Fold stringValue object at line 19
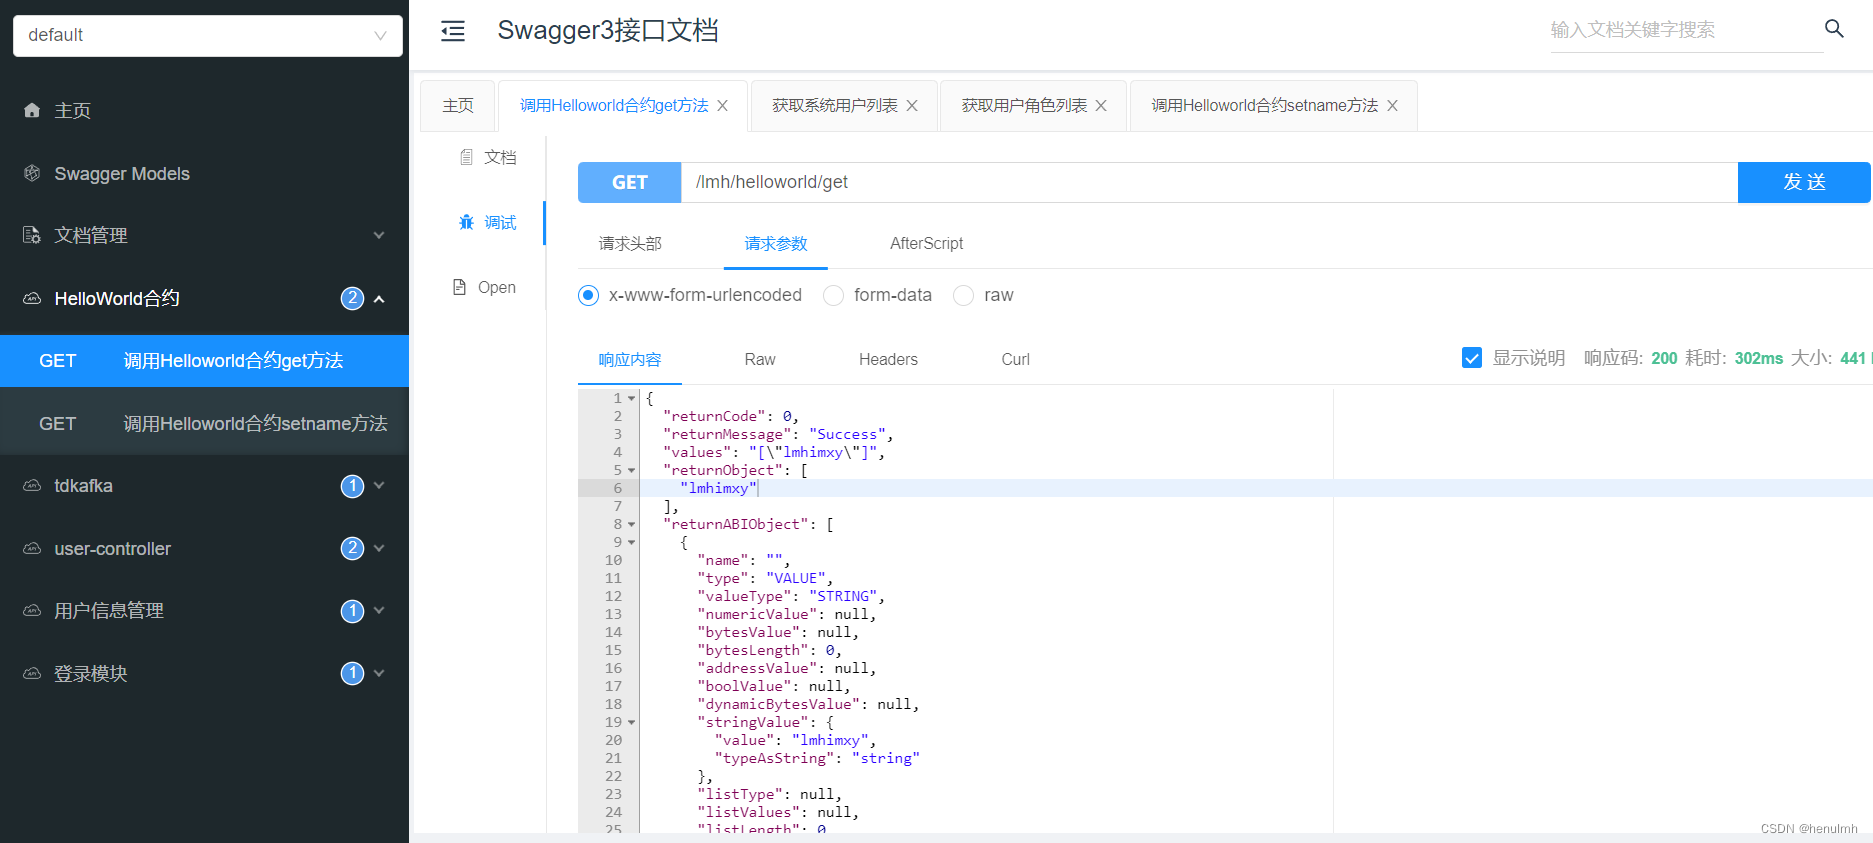The height and width of the screenshot is (843, 1873). 631,722
